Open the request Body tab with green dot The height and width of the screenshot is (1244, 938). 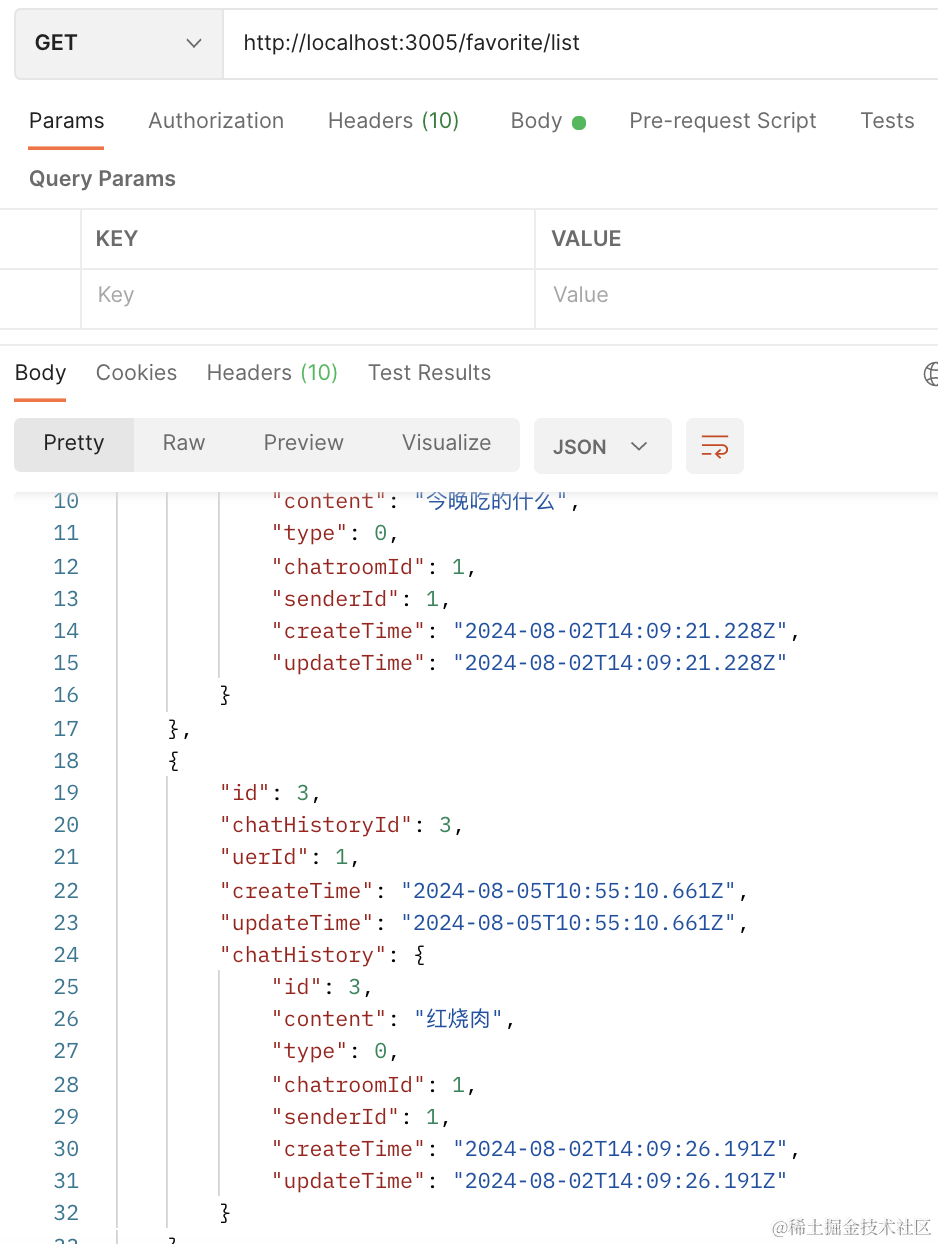click(x=547, y=121)
